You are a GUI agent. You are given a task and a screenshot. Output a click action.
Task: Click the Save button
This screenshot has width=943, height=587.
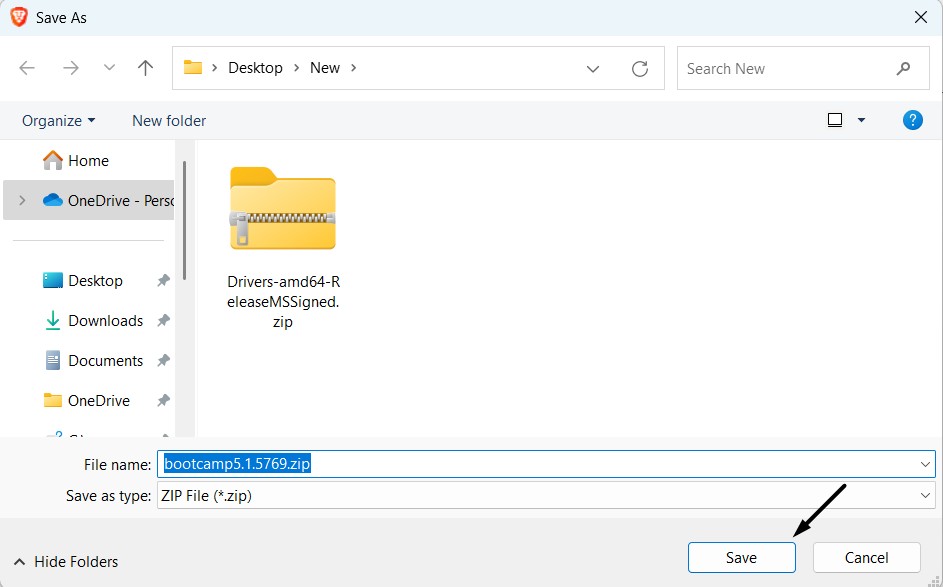(742, 558)
